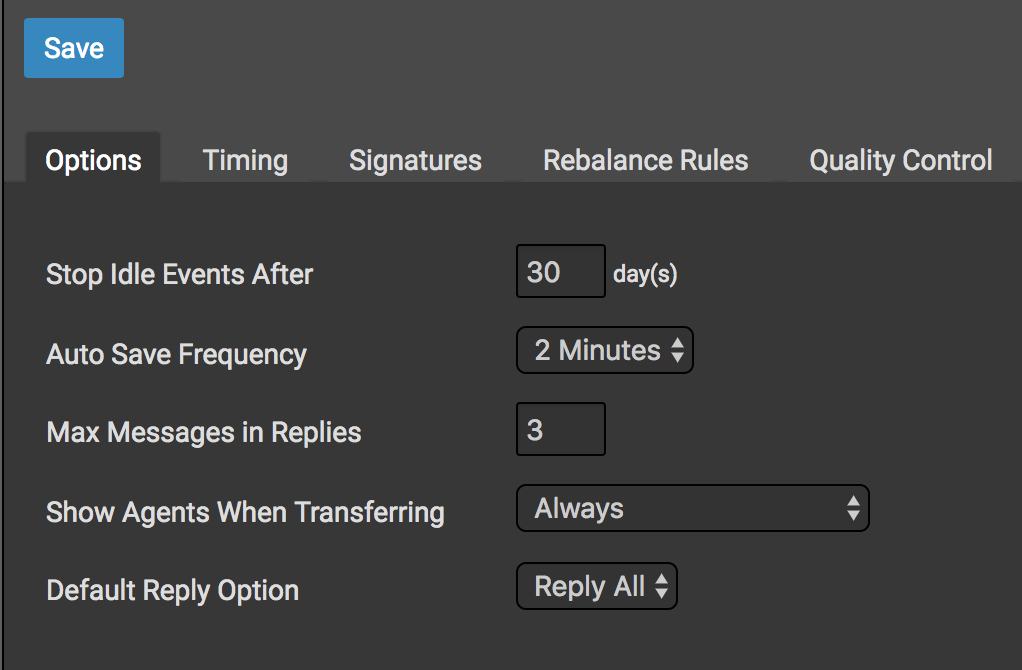The width and height of the screenshot is (1022, 670).
Task: Select the Rebalance Rules tab
Action: pos(645,160)
